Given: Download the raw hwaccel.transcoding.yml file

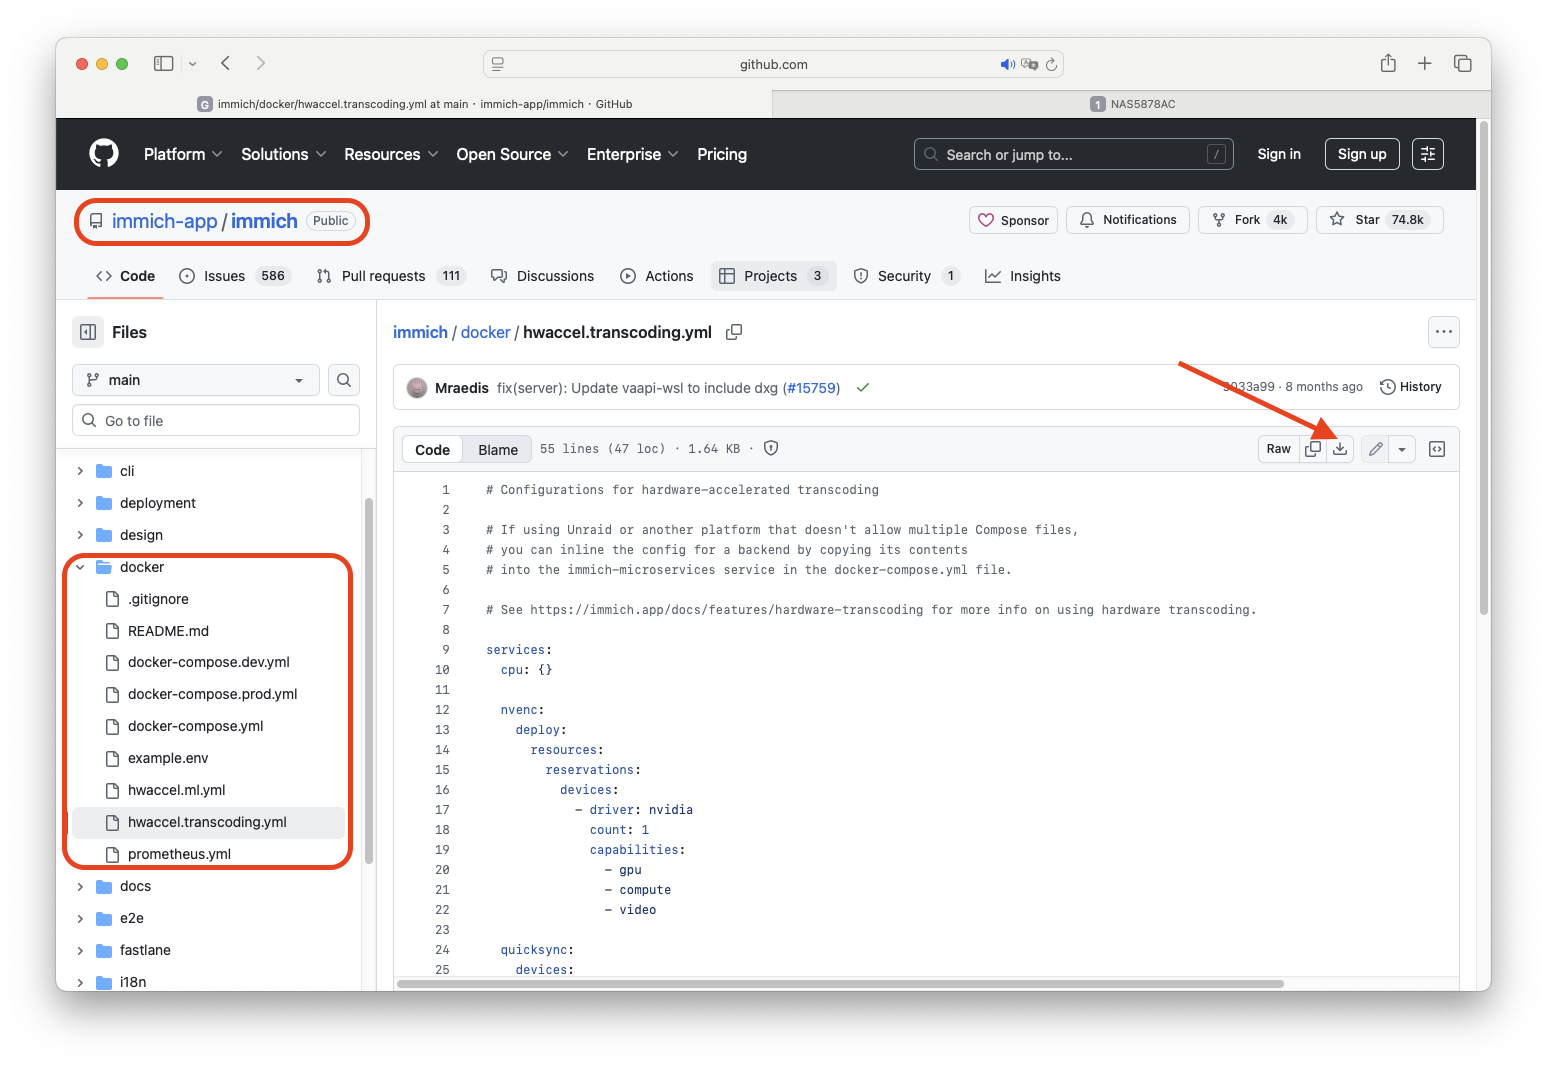Looking at the screenshot, I should [x=1340, y=449].
